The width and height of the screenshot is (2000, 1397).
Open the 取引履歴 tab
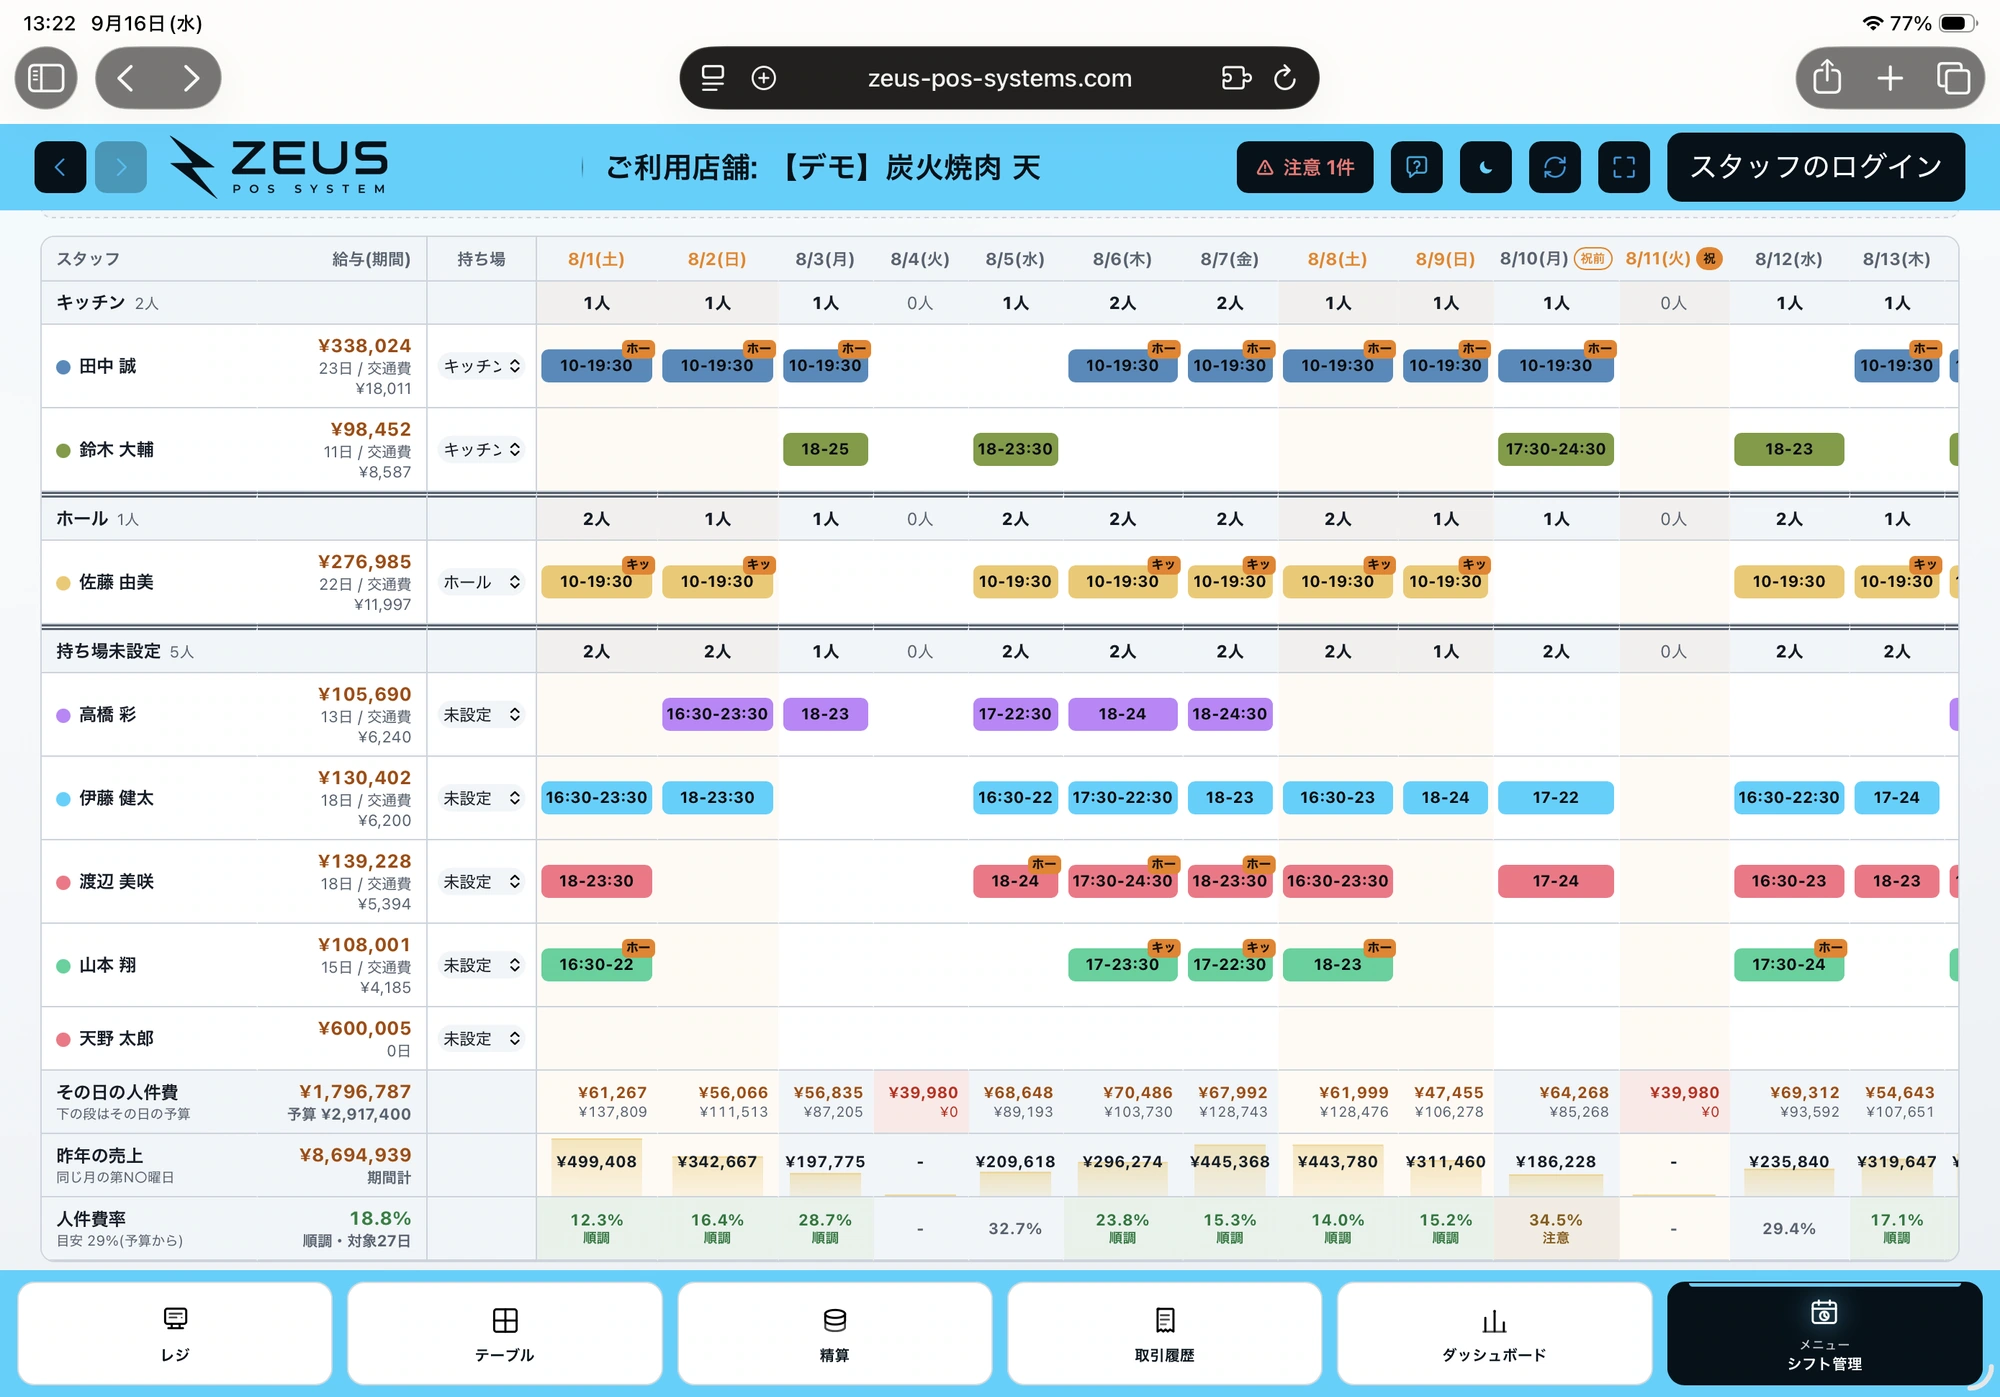click(x=1165, y=1334)
